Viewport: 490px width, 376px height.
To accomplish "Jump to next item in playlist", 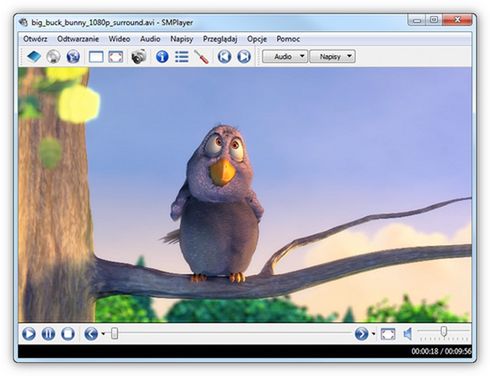I will [244, 56].
